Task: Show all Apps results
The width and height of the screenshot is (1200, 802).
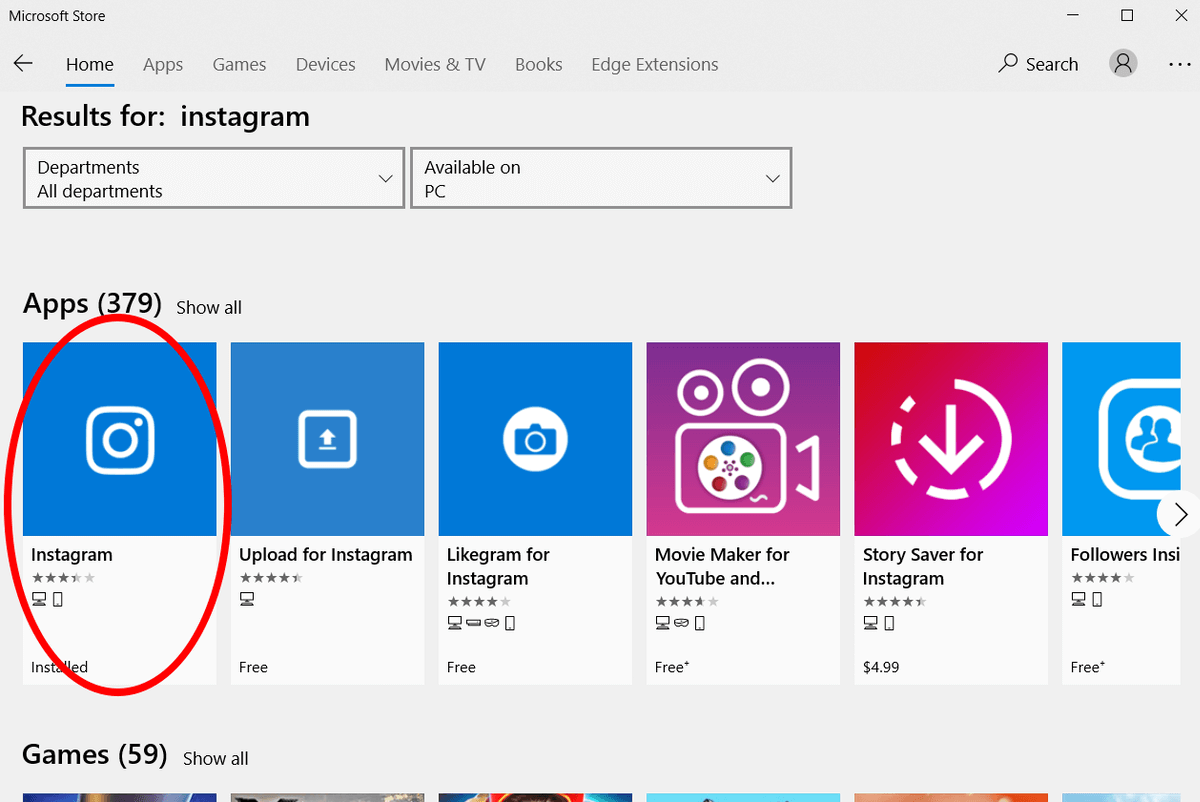Action: coord(209,308)
